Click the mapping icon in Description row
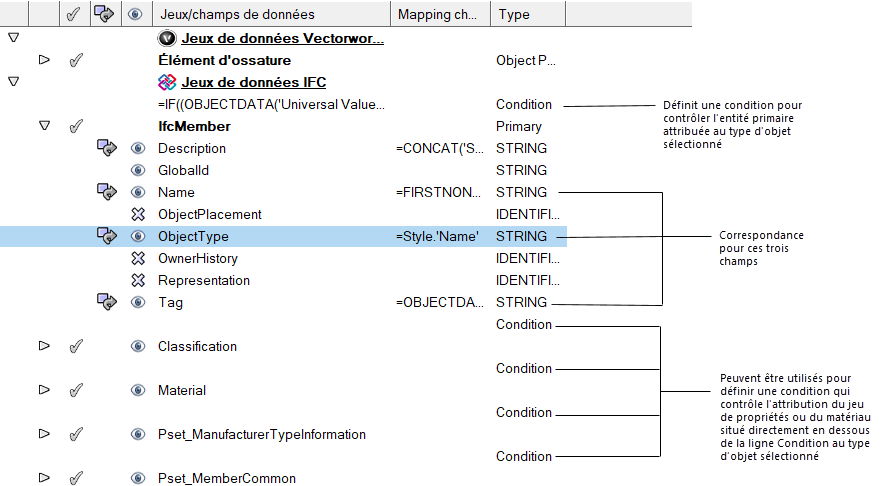The width and height of the screenshot is (883, 486). click(106, 148)
